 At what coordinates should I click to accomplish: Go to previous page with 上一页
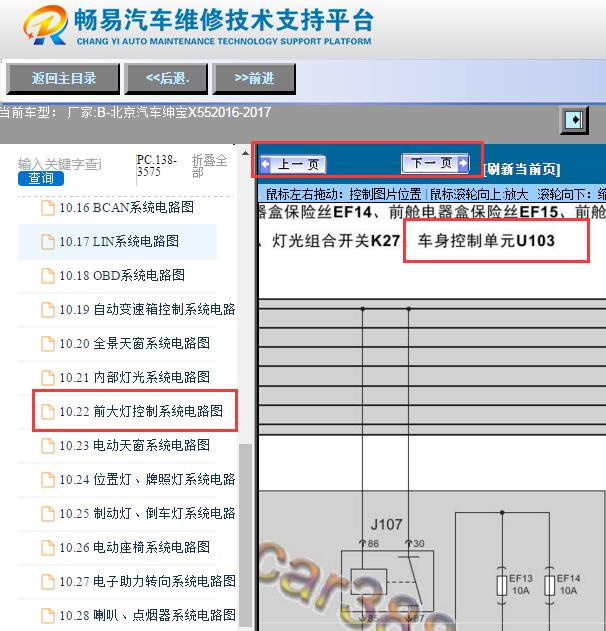[x=293, y=164]
